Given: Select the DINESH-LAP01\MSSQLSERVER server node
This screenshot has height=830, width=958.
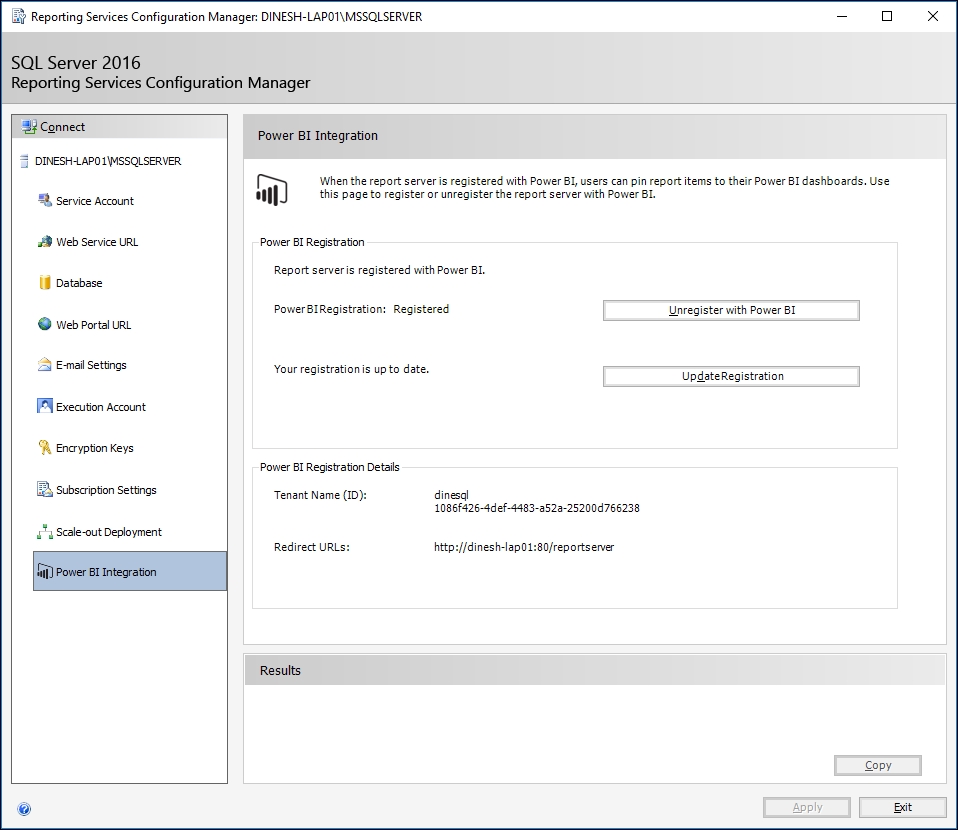Looking at the screenshot, I should coord(100,161).
